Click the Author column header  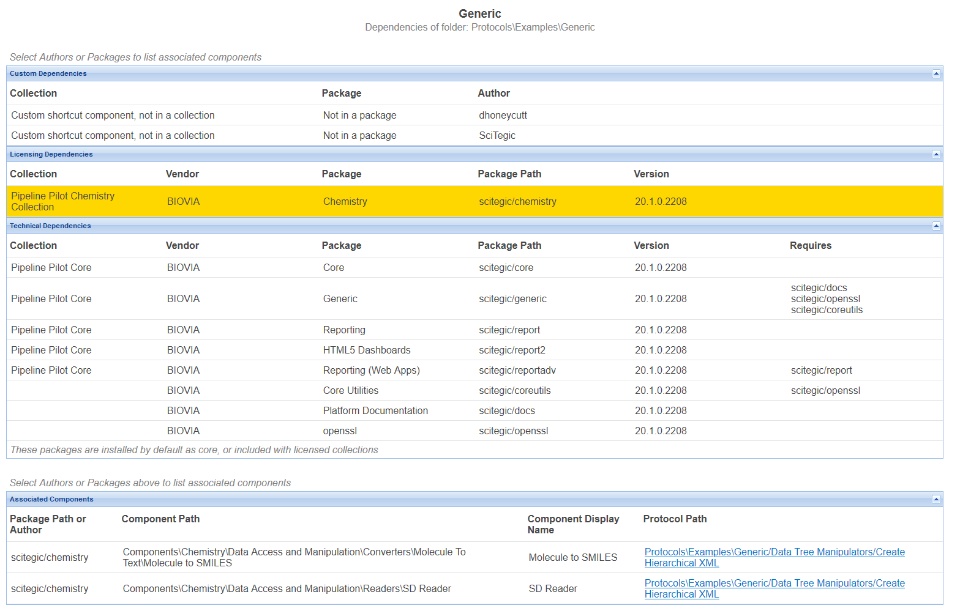(x=493, y=93)
